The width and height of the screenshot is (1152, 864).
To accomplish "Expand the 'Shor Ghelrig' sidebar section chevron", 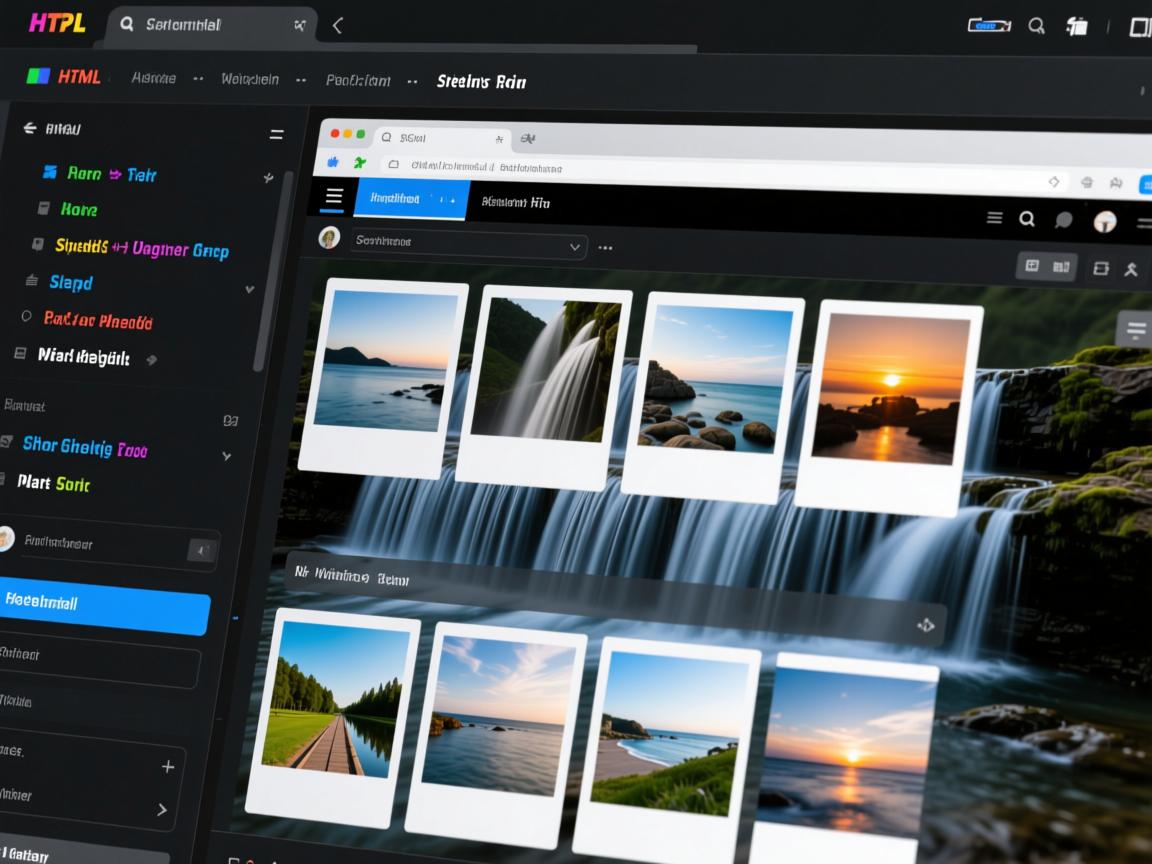I will [x=226, y=456].
